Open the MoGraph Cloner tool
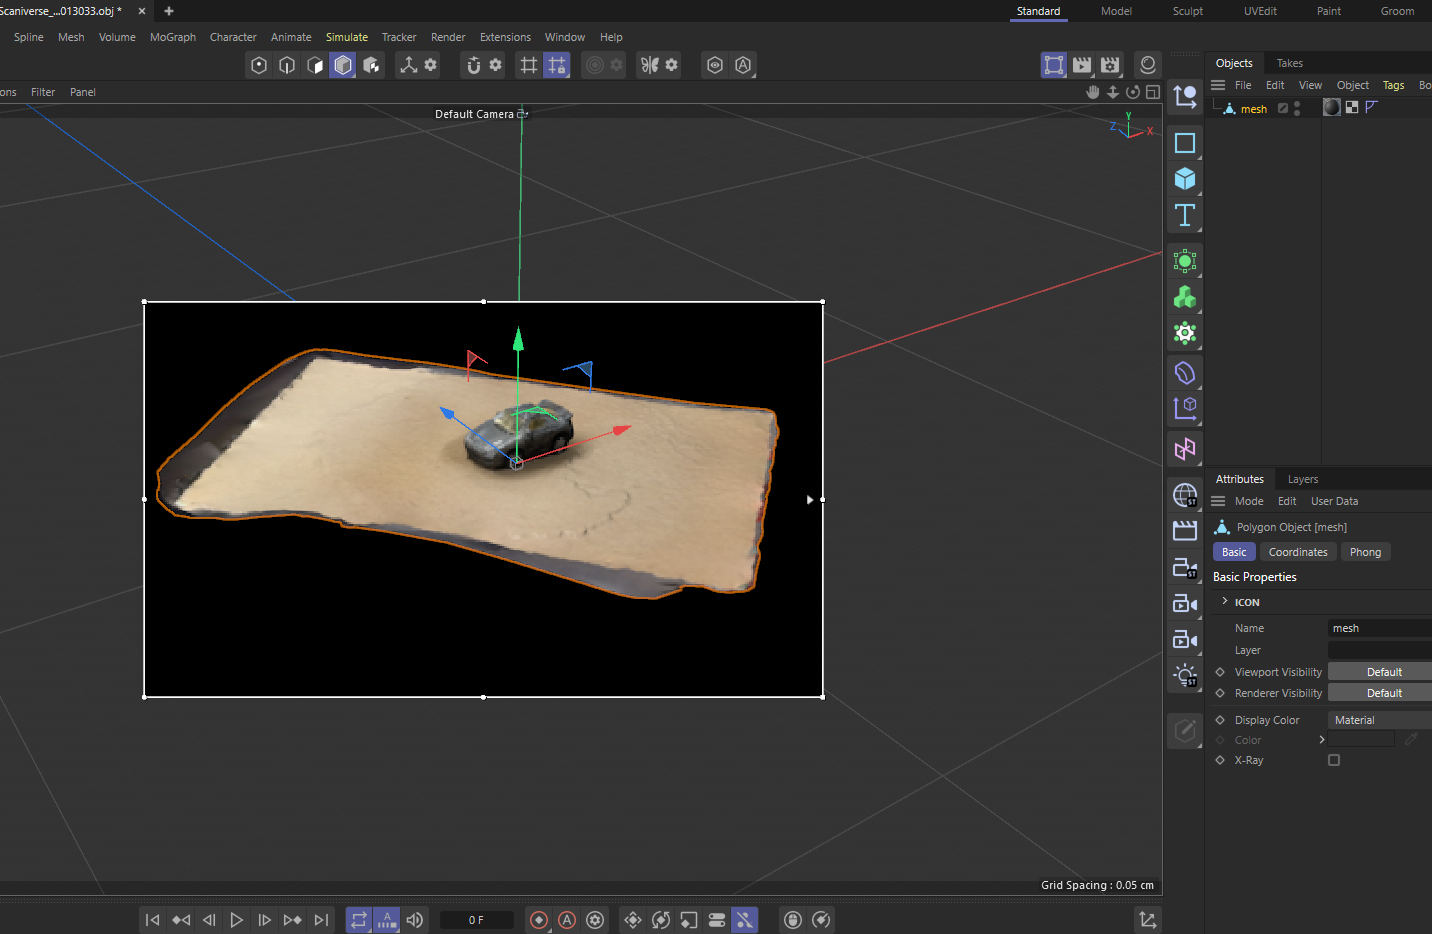 point(1184,261)
